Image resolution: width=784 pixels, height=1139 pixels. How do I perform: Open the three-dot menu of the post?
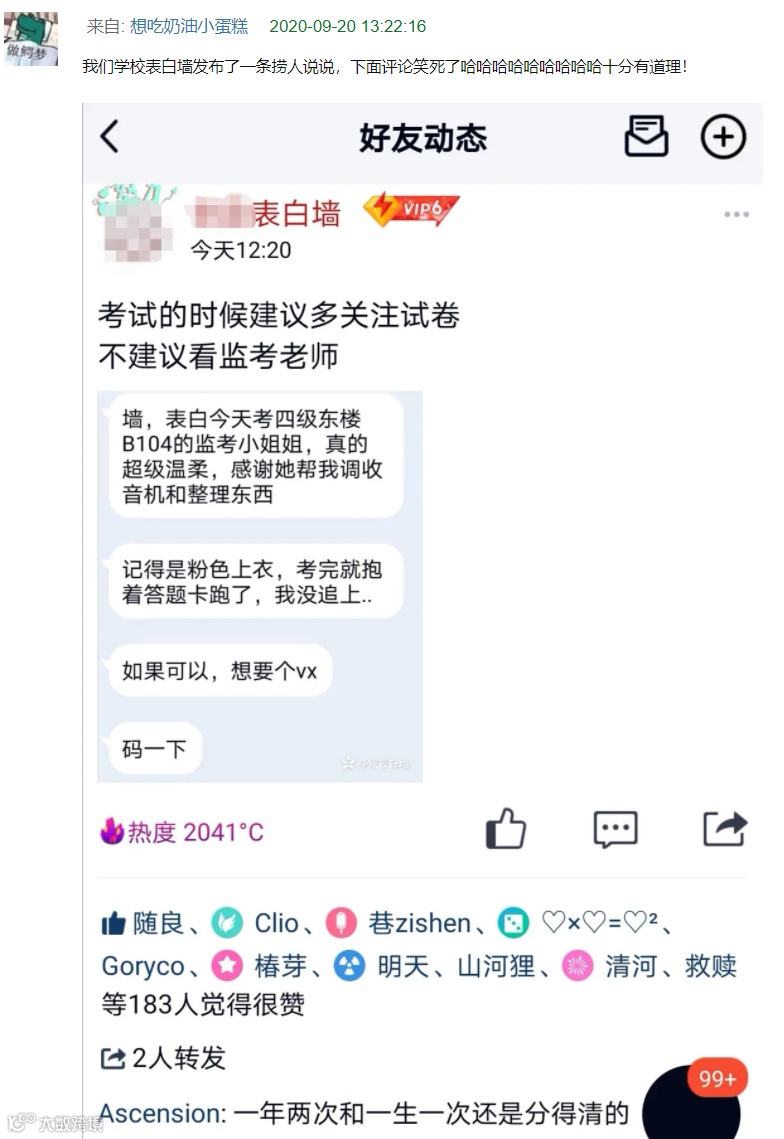(736, 214)
